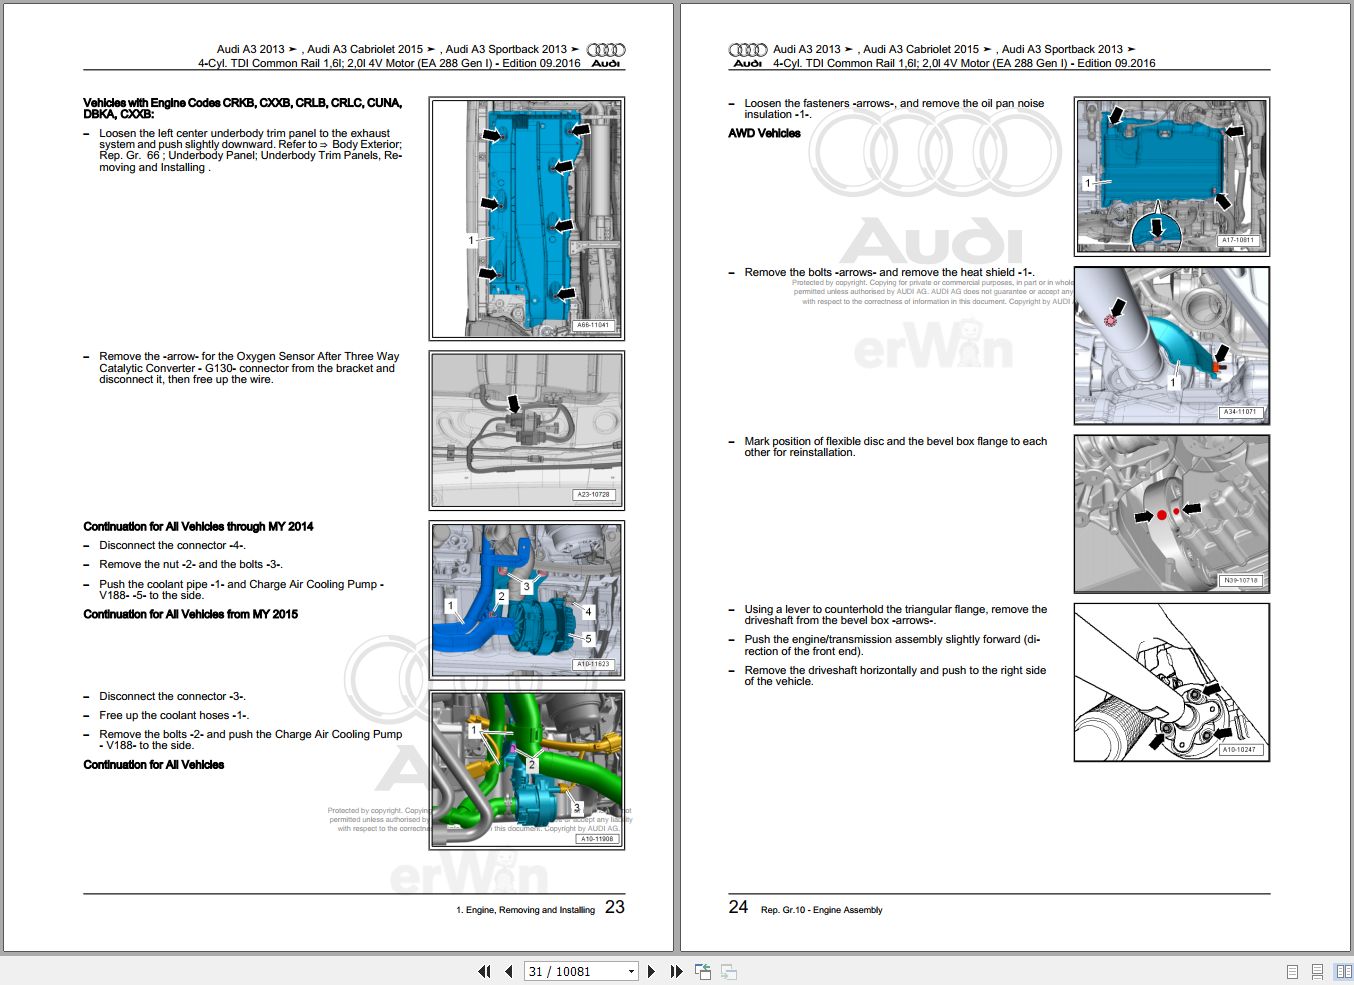Go to the next page
Image resolution: width=1354 pixels, height=985 pixels.
click(652, 971)
